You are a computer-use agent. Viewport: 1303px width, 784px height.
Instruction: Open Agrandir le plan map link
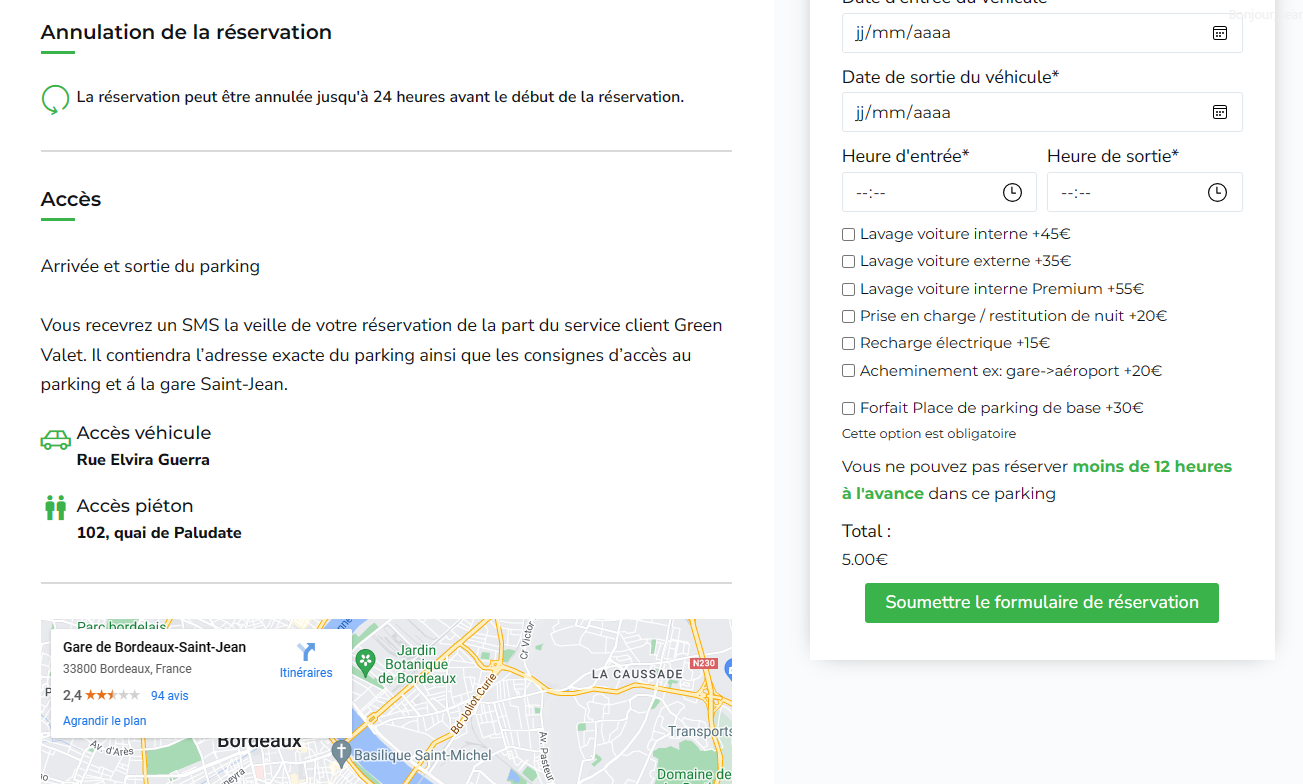click(x=104, y=721)
